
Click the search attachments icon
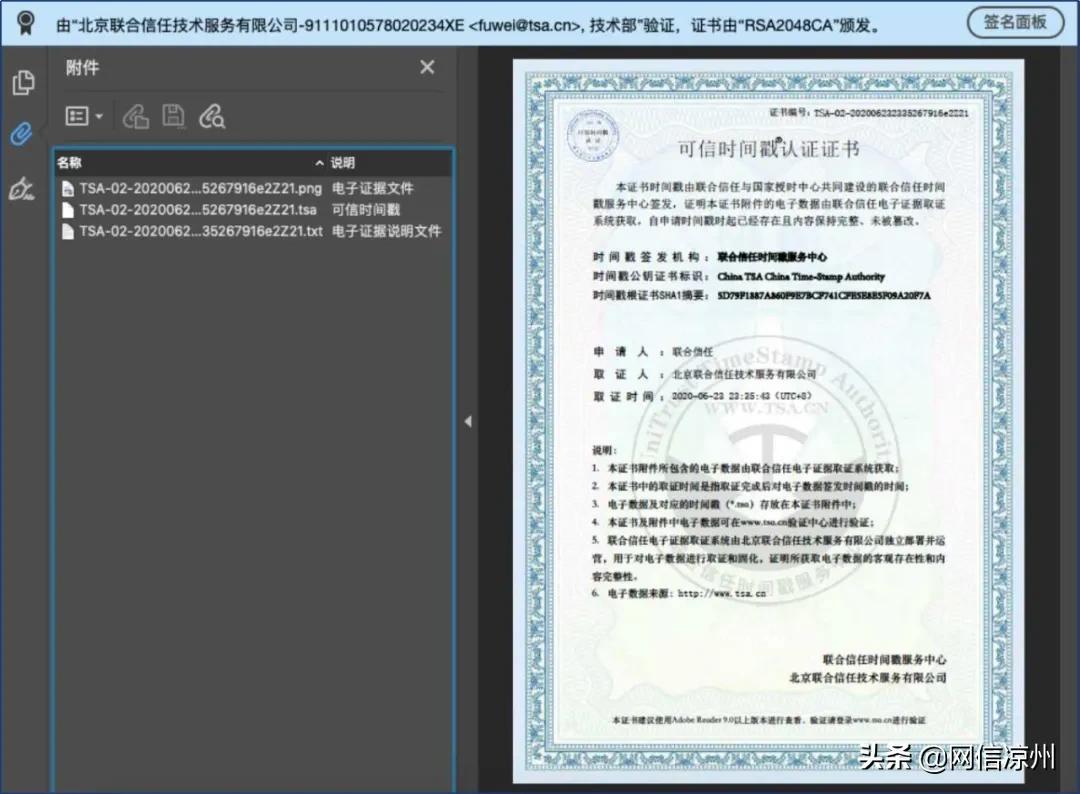[x=212, y=117]
